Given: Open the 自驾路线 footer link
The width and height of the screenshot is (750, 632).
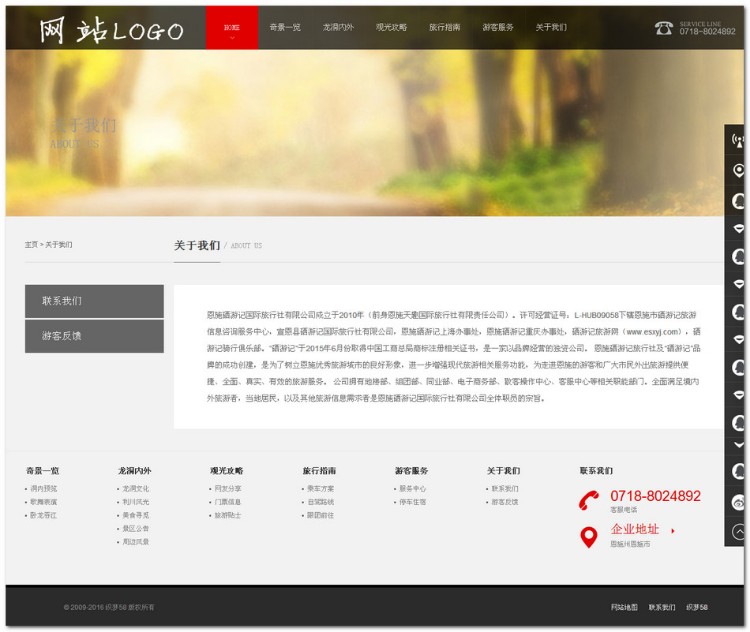Looking at the screenshot, I should [x=320, y=502].
